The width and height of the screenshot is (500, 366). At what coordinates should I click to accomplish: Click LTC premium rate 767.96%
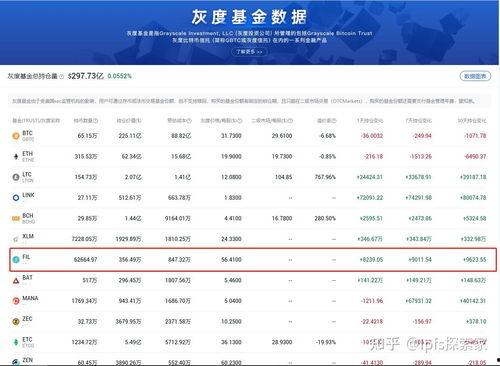click(325, 177)
